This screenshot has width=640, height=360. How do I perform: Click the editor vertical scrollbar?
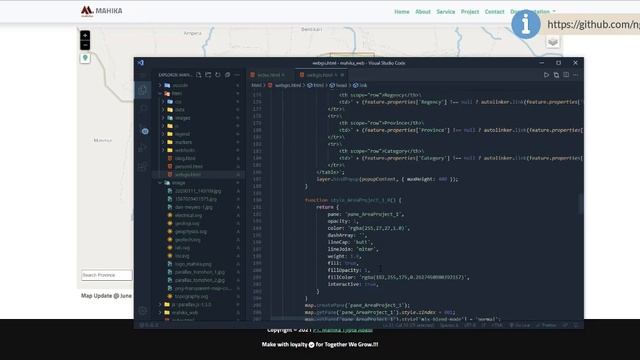click(581, 203)
